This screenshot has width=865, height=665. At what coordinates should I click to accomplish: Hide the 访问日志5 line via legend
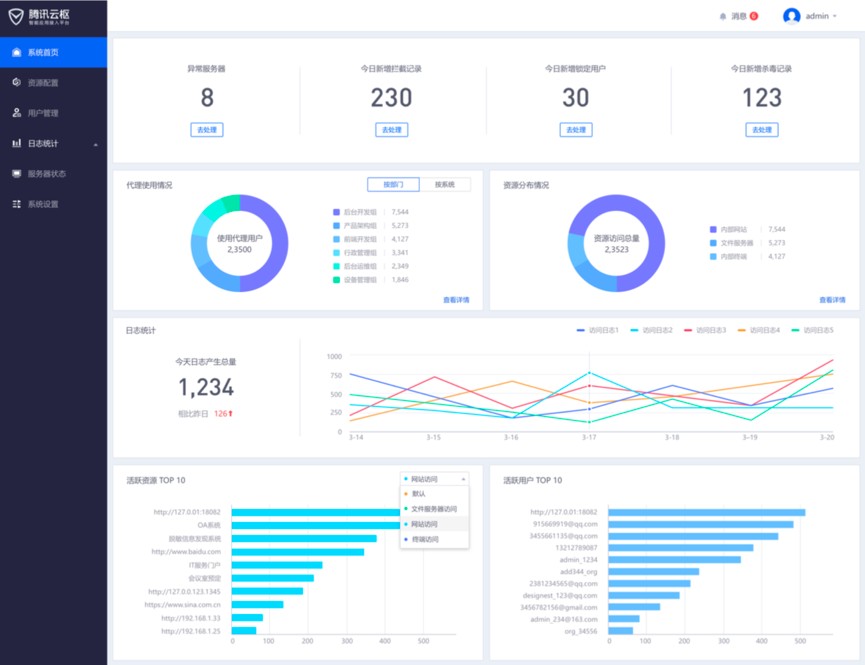[x=812, y=330]
